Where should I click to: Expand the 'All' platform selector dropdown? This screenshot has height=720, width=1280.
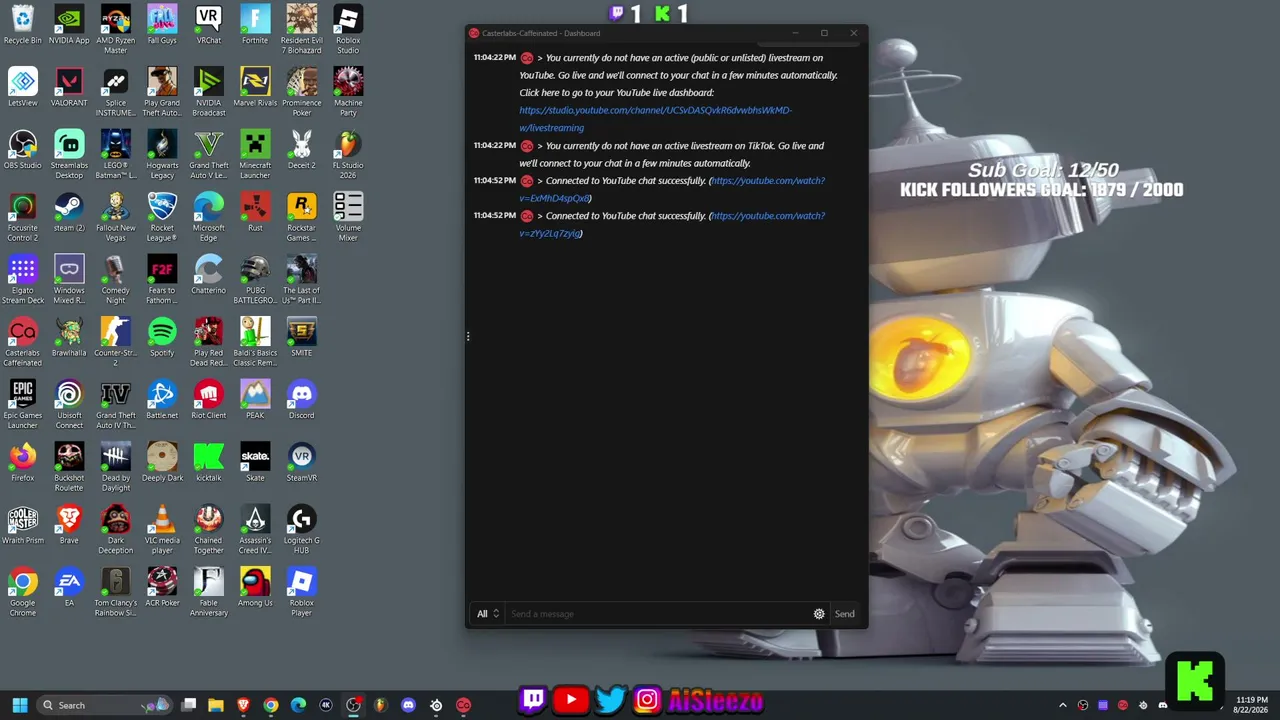[x=488, y=614]
